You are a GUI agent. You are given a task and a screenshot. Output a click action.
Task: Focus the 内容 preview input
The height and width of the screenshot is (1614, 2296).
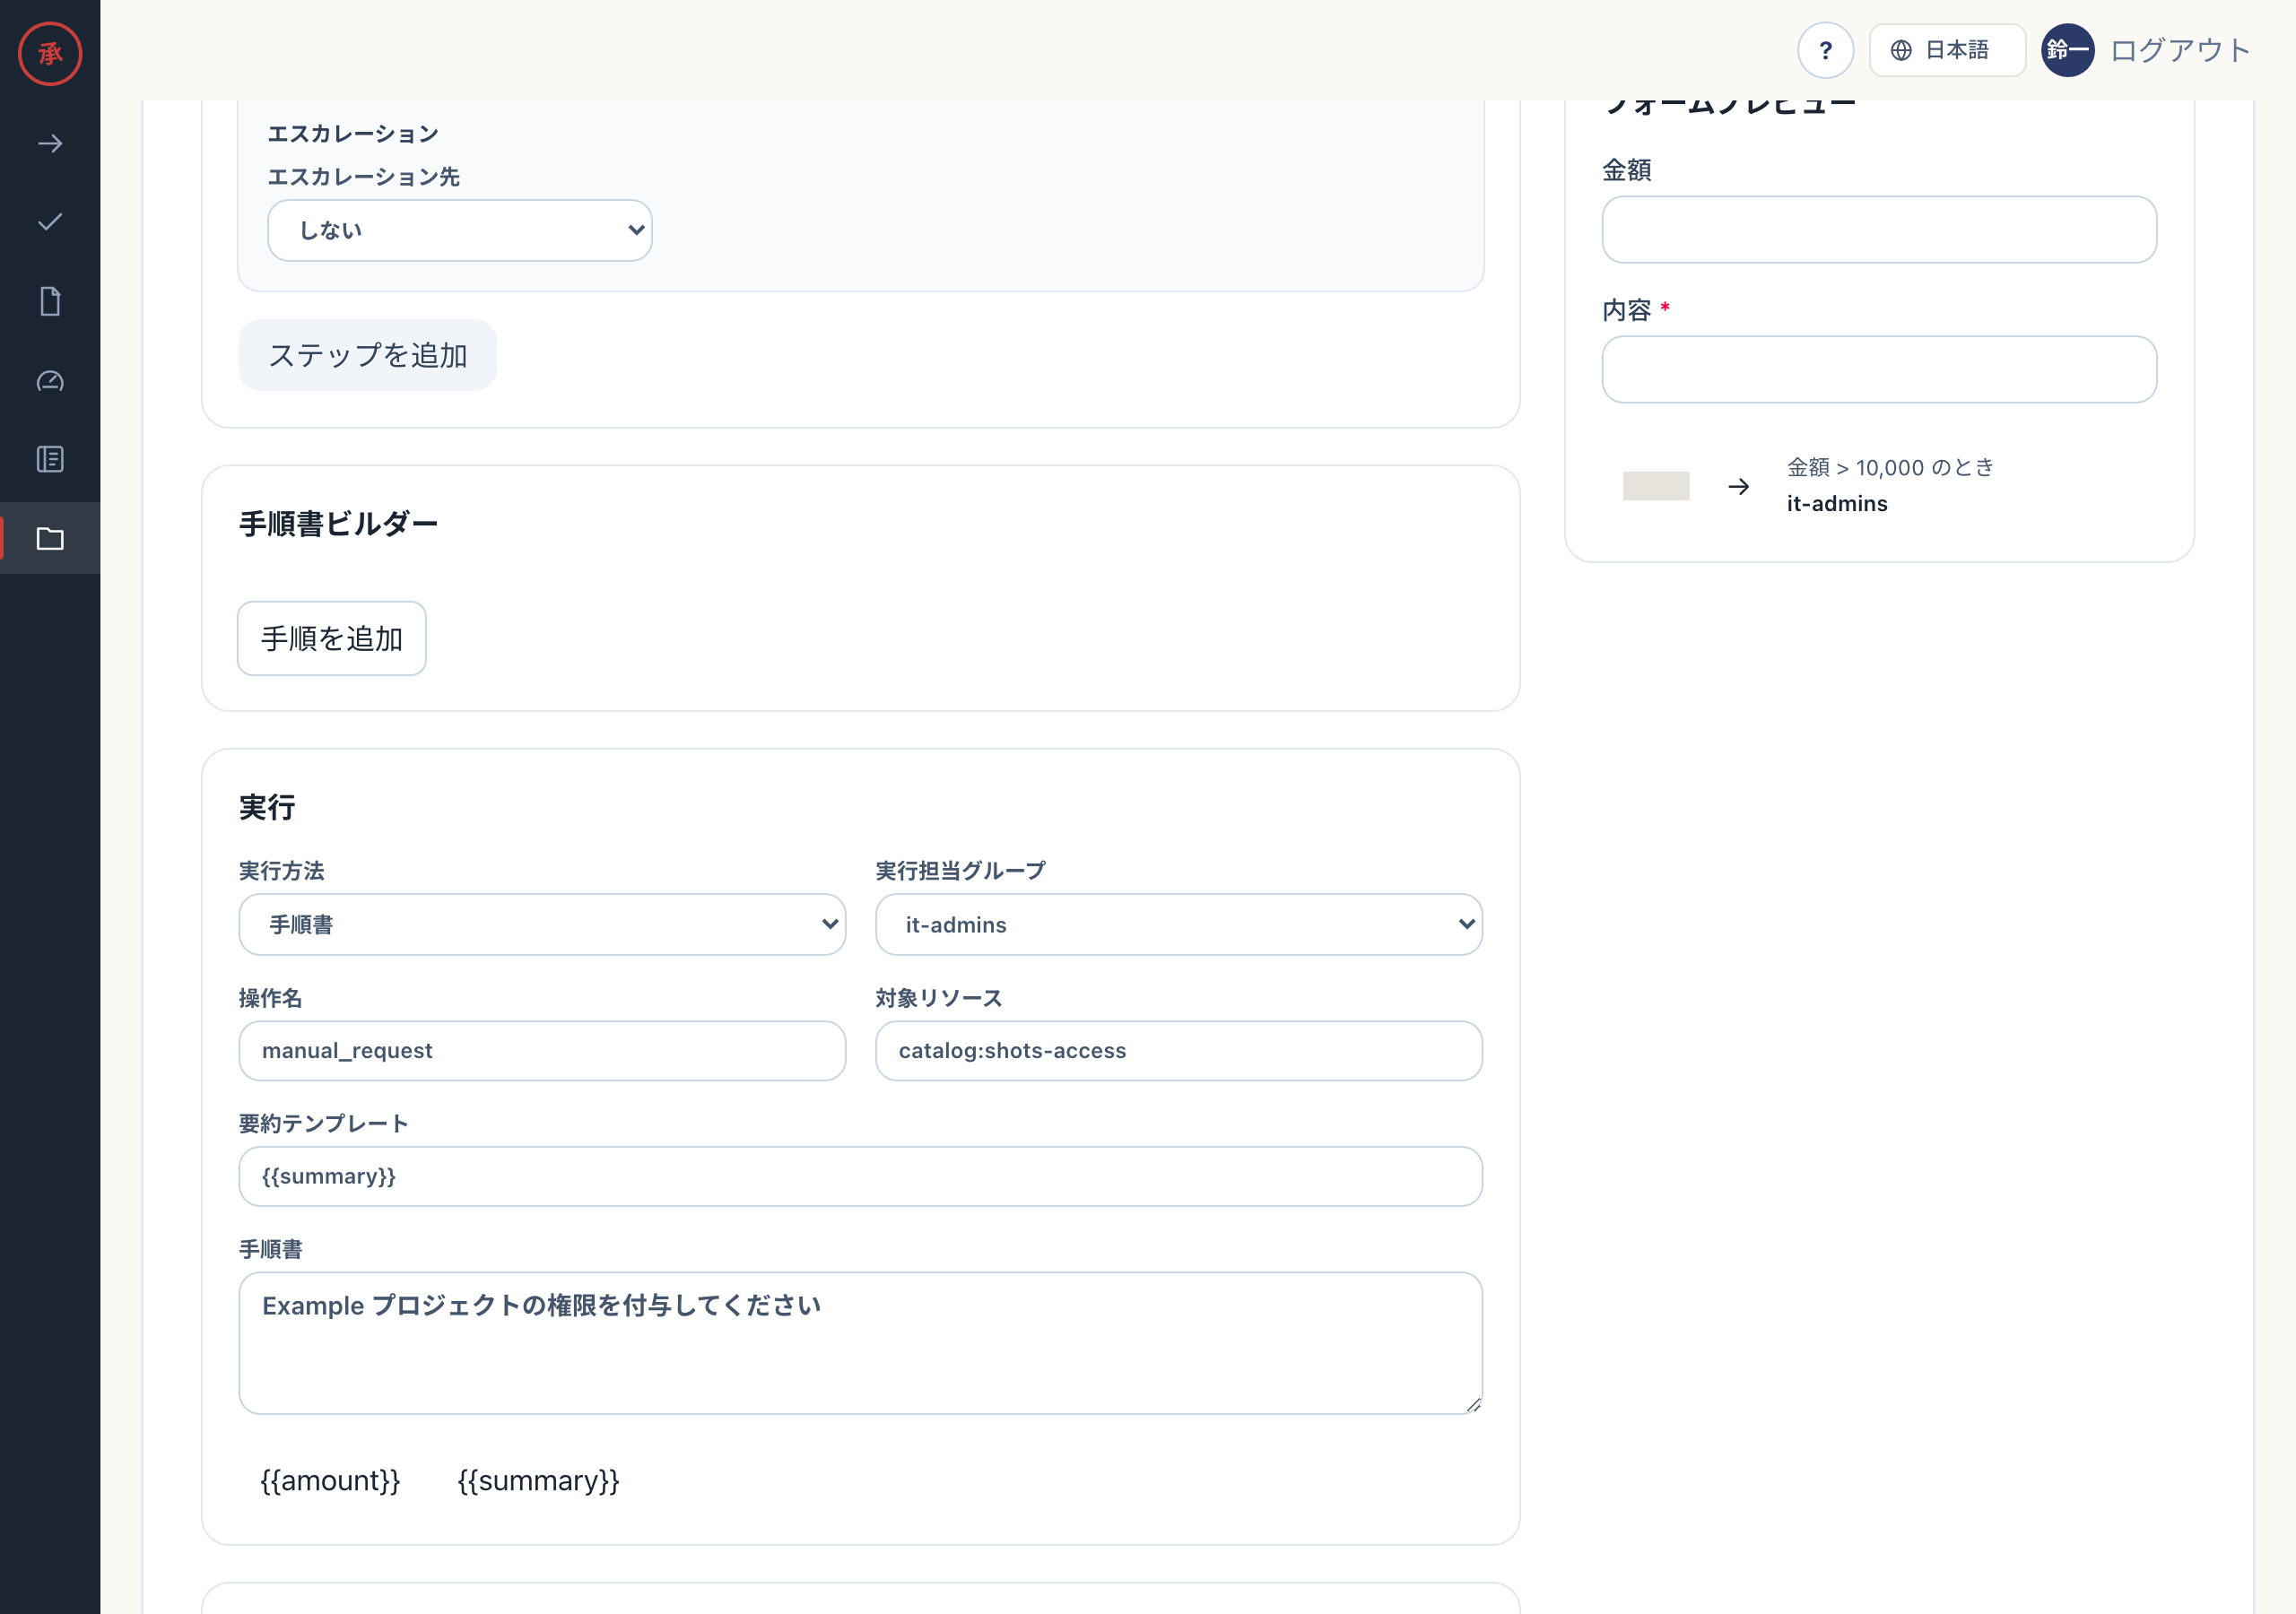pos(1879,369)
